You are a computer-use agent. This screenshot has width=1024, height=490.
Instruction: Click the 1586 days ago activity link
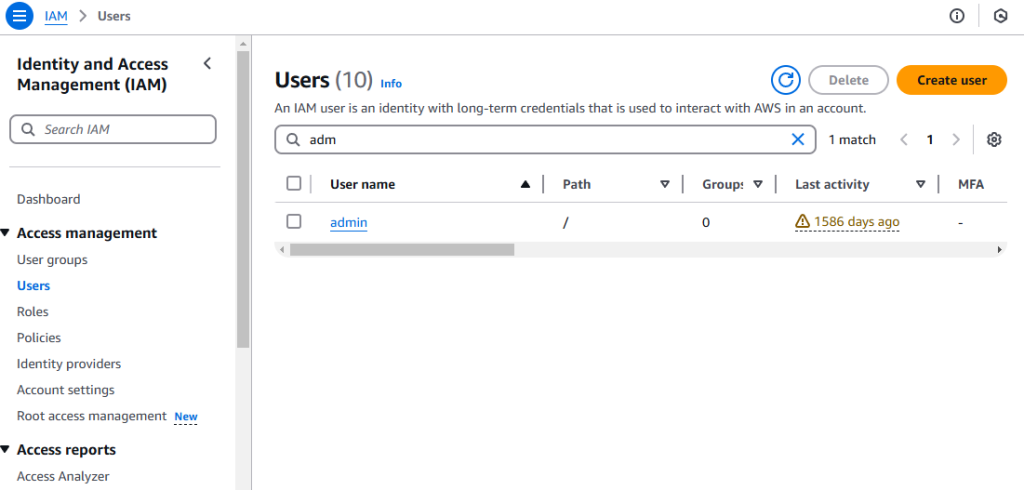[857, 222]
